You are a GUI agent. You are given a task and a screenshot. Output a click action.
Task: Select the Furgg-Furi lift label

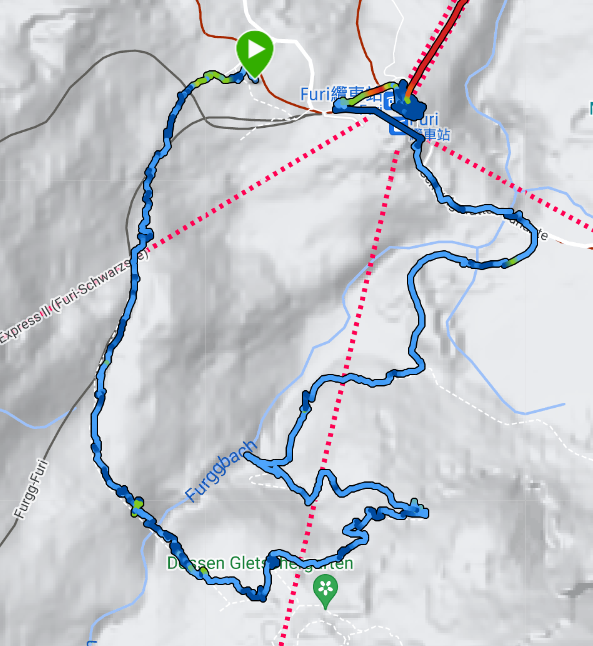[x=31, y=489]
